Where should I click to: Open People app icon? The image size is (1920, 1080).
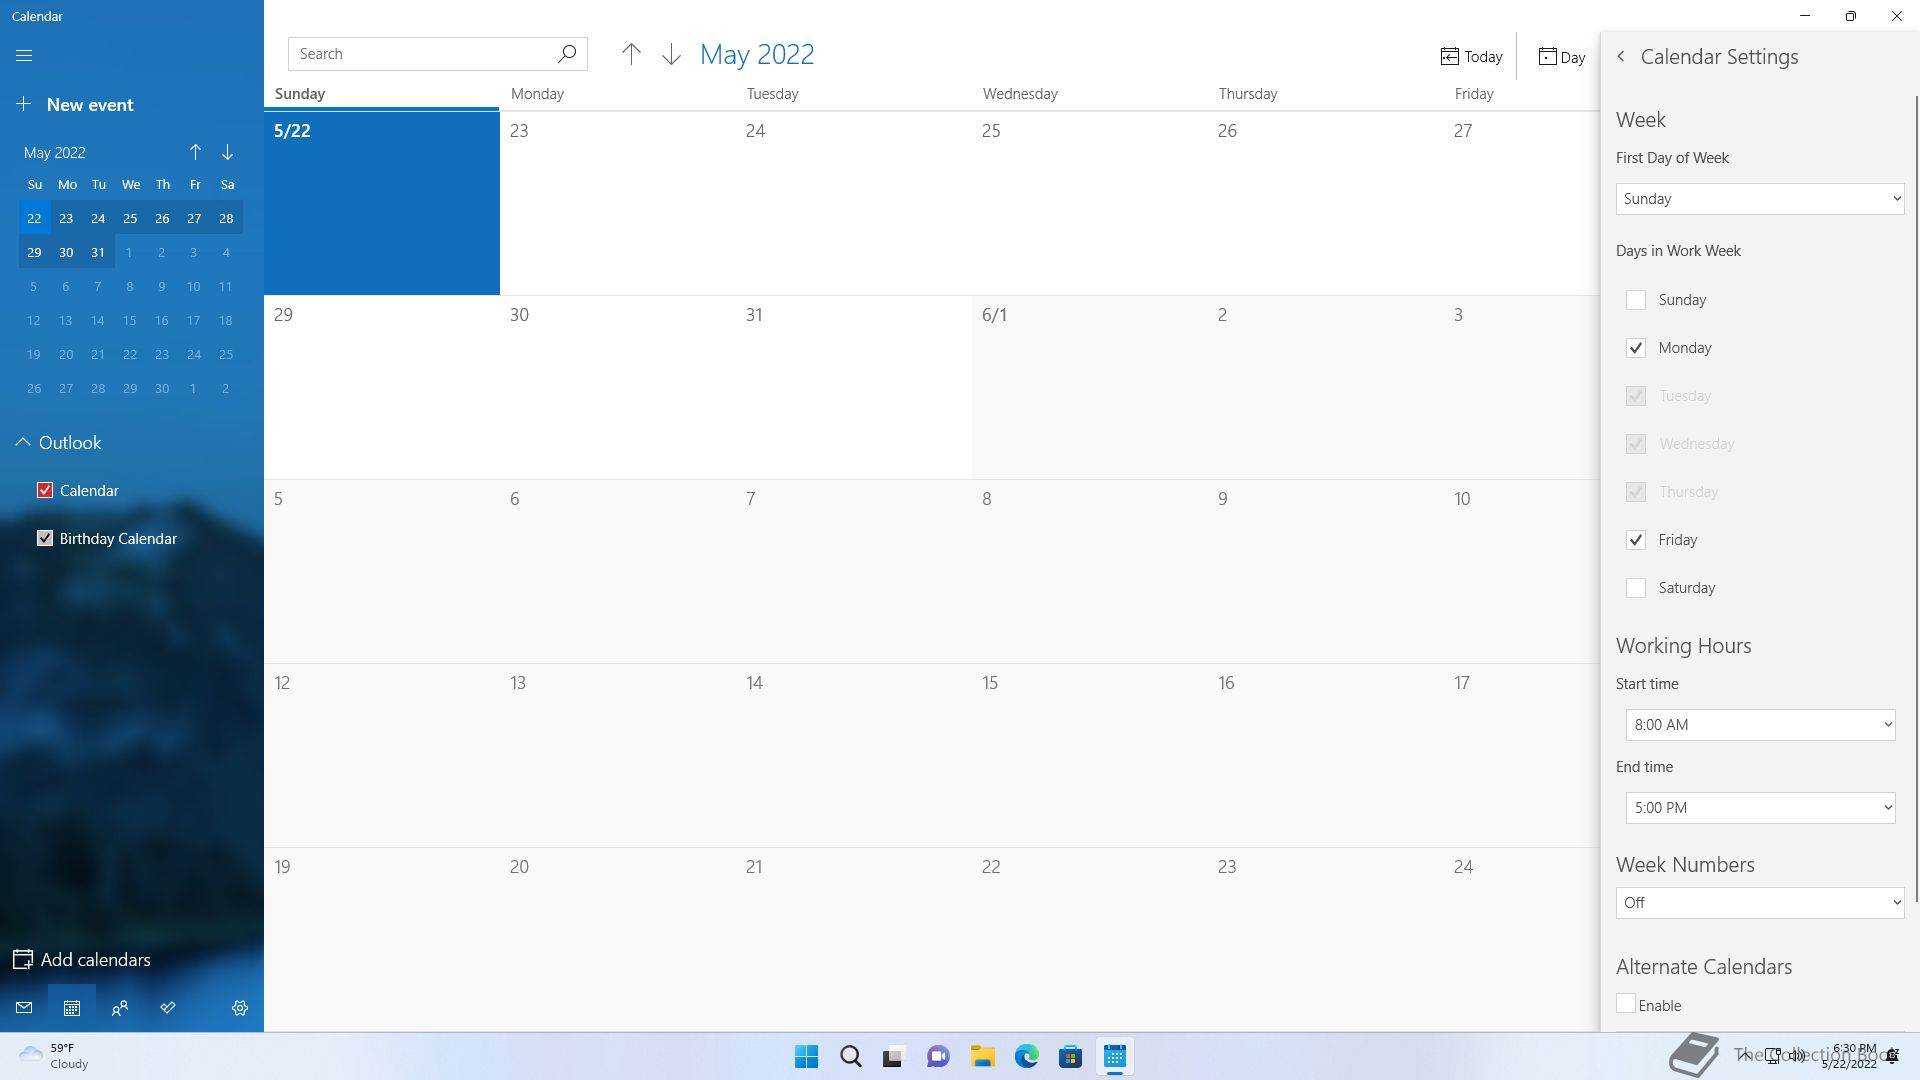point(120,1008)
